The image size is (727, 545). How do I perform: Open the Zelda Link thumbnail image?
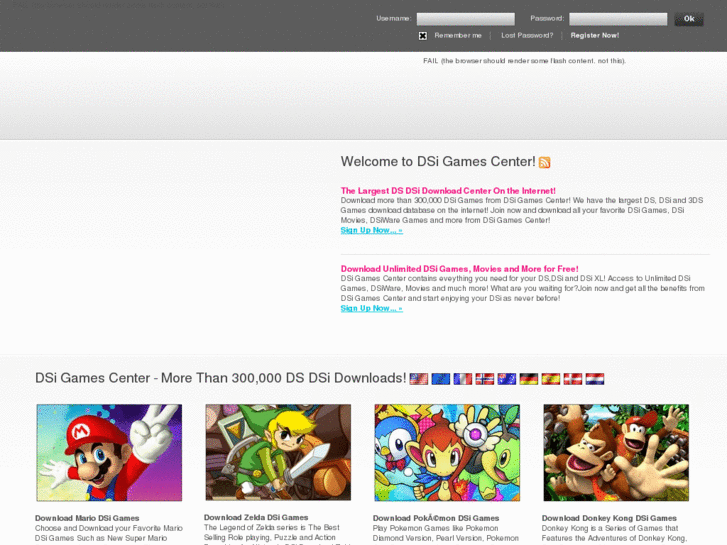tap(278, 452)
